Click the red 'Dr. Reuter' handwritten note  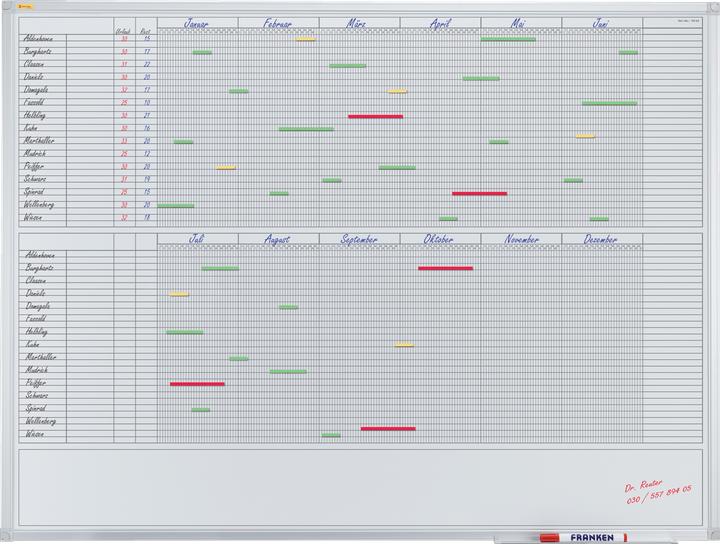(x=643, y=485)
